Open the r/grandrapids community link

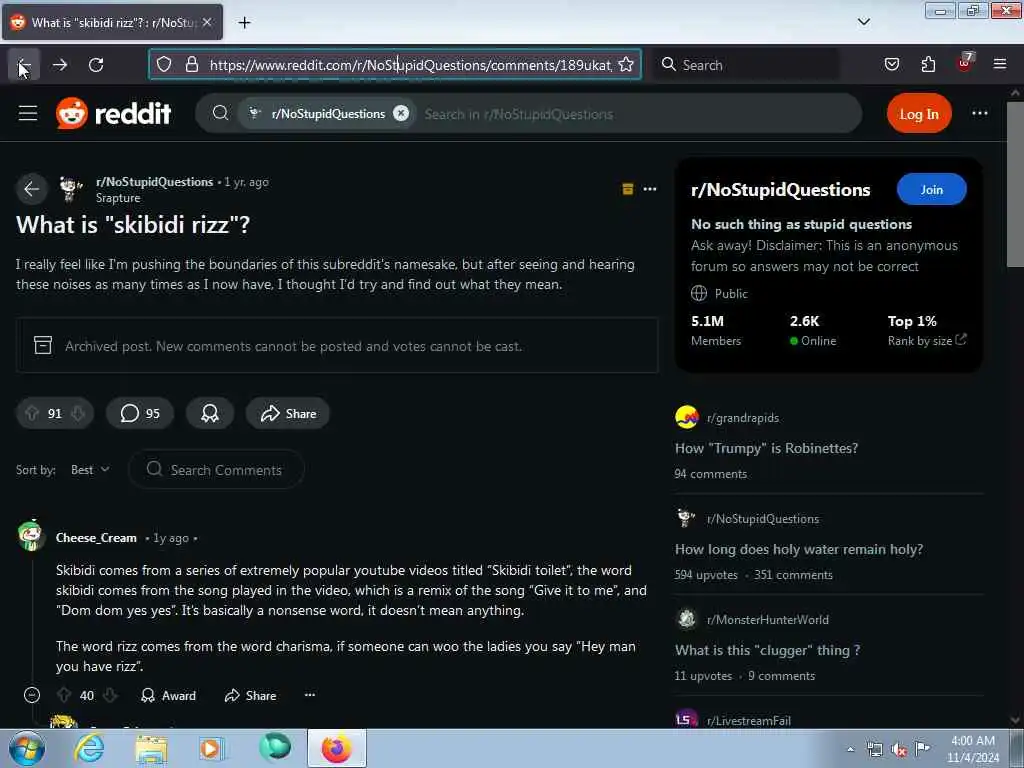(x=743, y=418)
